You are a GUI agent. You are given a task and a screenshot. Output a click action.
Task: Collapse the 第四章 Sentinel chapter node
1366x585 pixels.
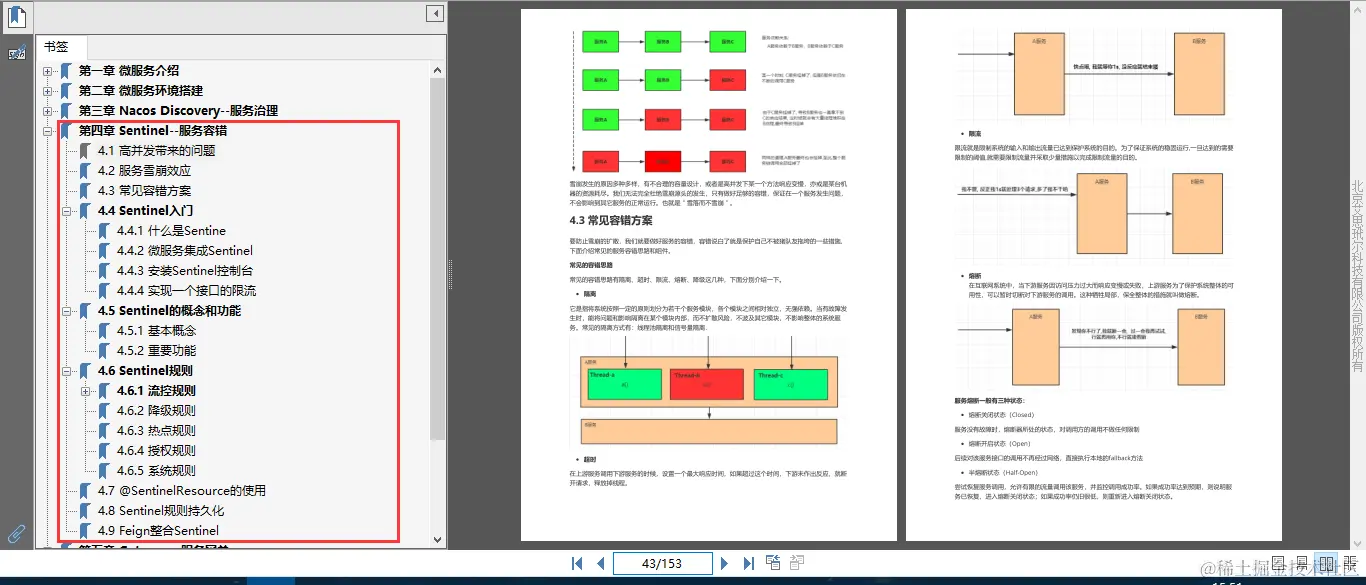48,131
